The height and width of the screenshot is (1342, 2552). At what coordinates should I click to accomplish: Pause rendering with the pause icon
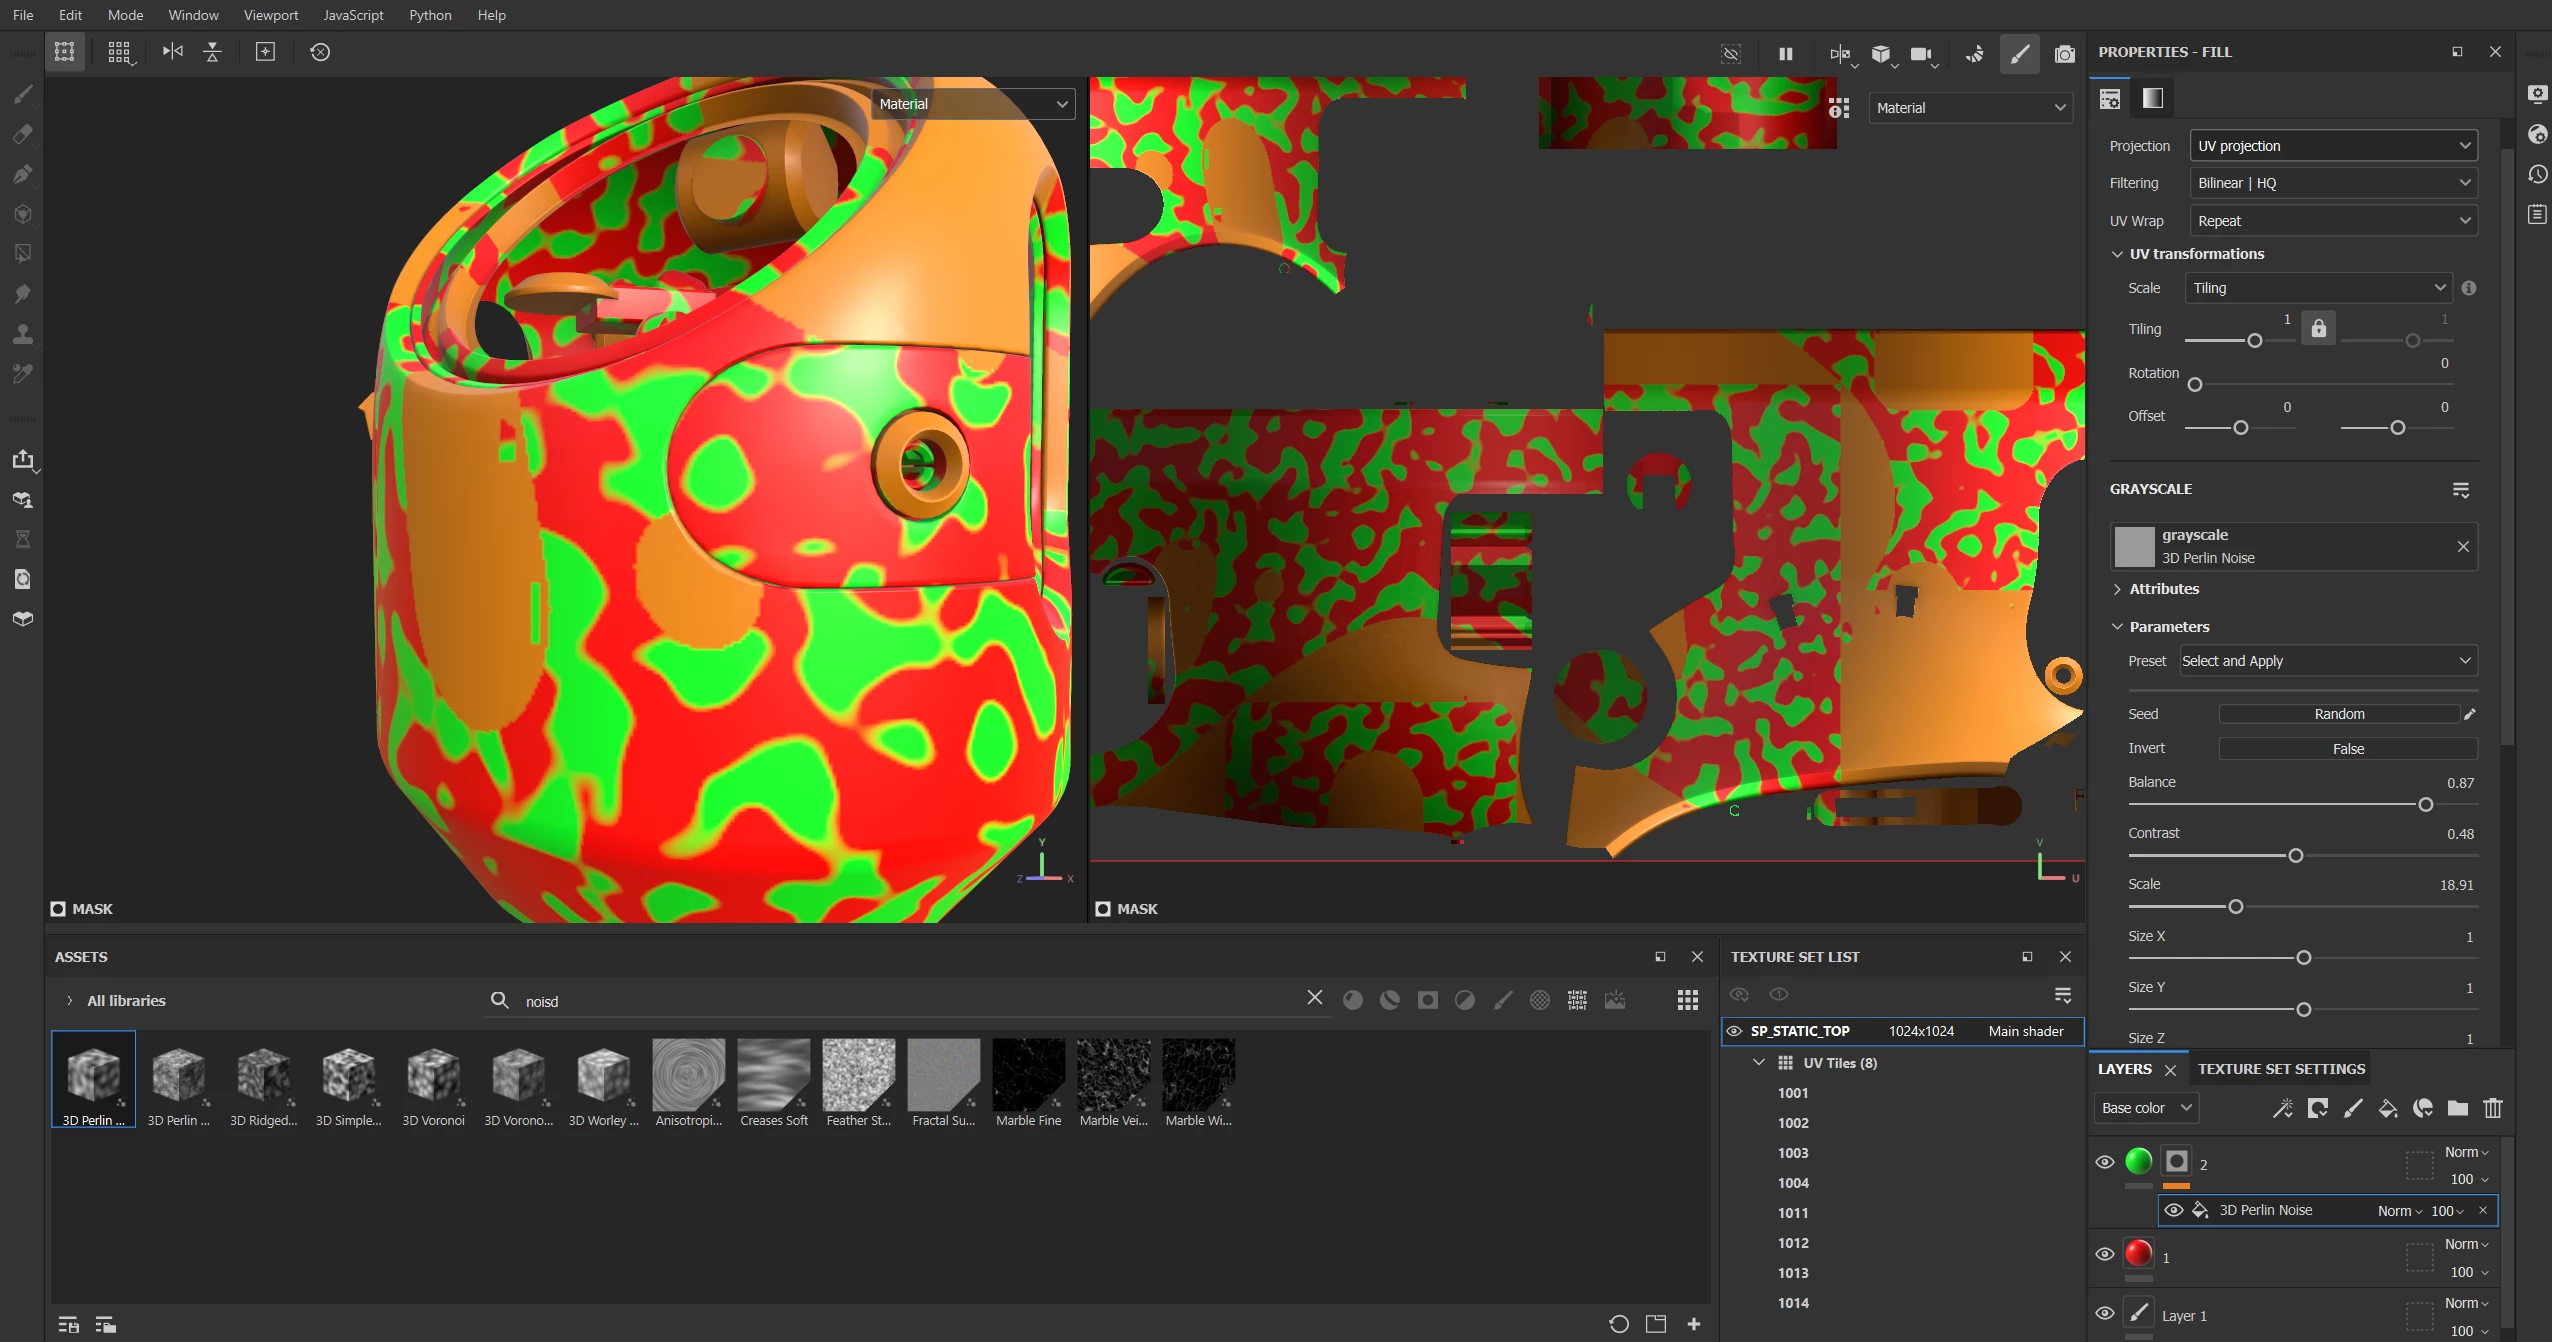pos(1785,54)
